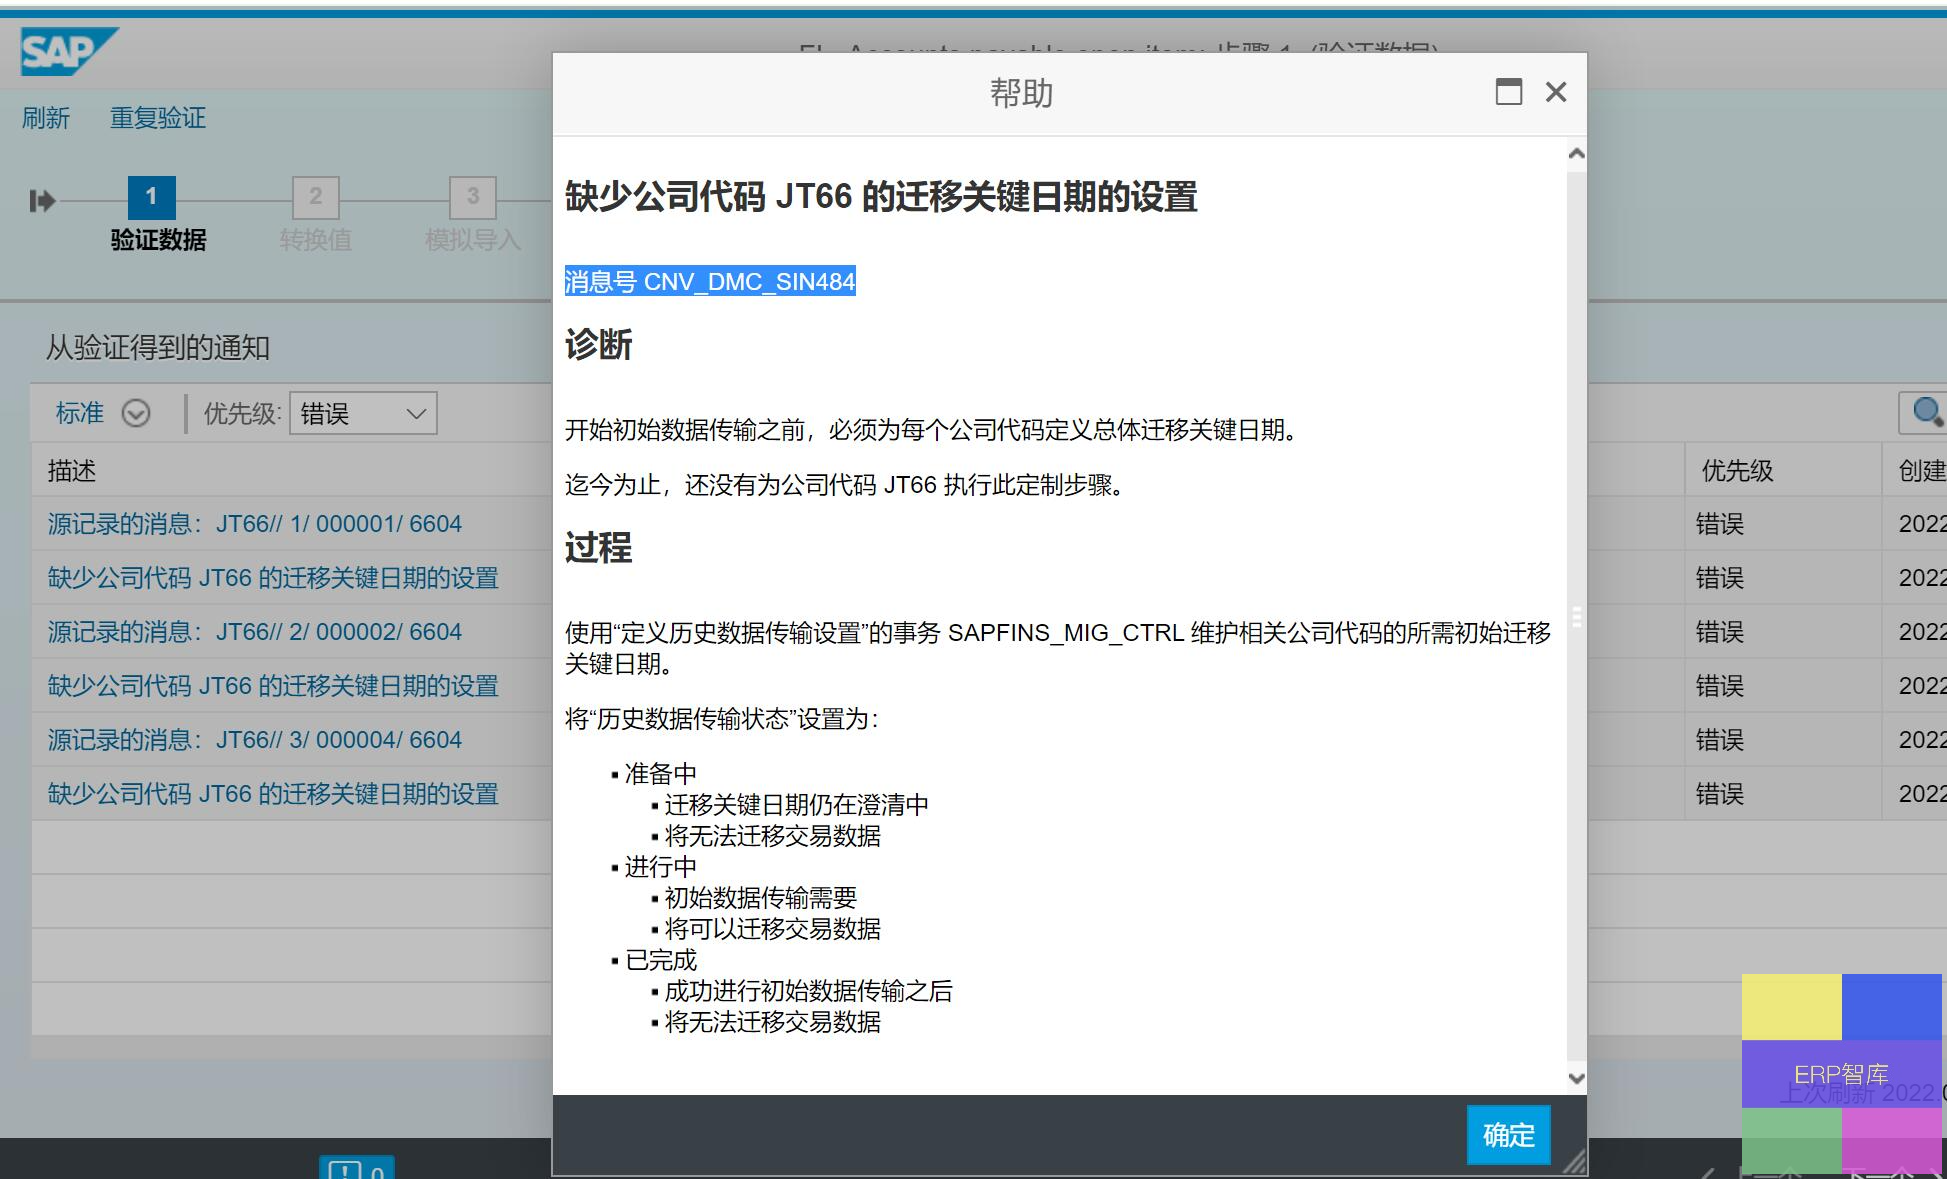This screenshot has height=1179, width=1947.
Task: Open the 优先级 错误 filter dropdown
Action: (363, 413)
